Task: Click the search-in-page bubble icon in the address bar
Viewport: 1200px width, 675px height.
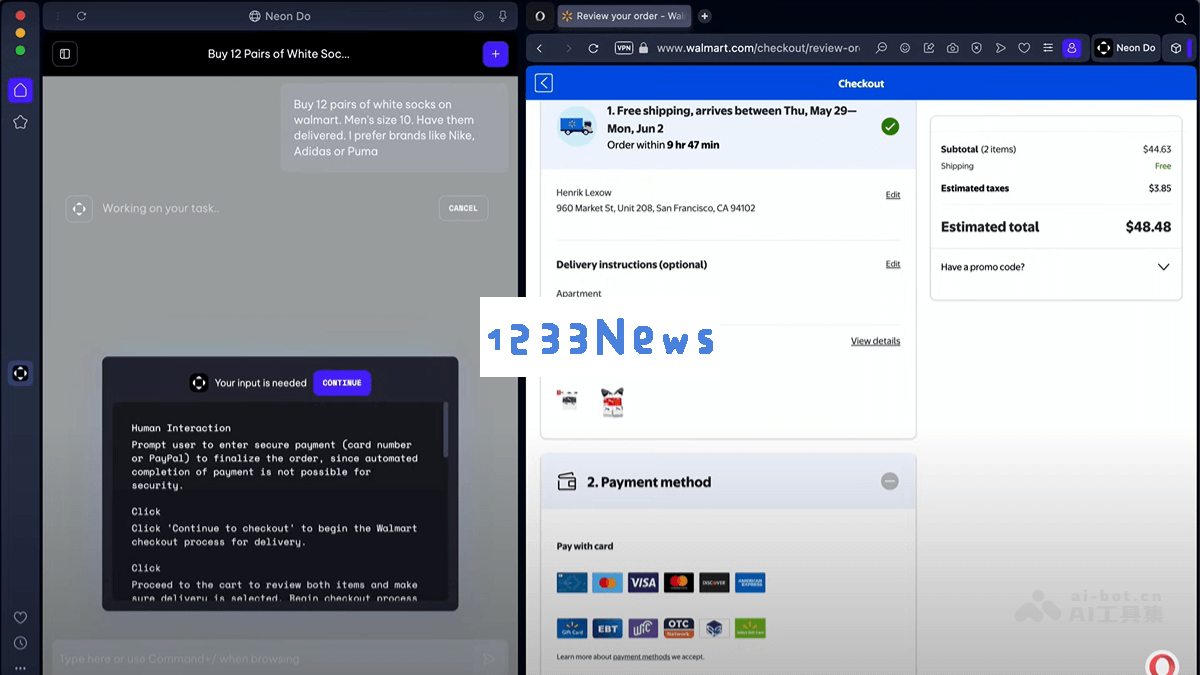Action: pyautogui.click(x=881, y=48)
